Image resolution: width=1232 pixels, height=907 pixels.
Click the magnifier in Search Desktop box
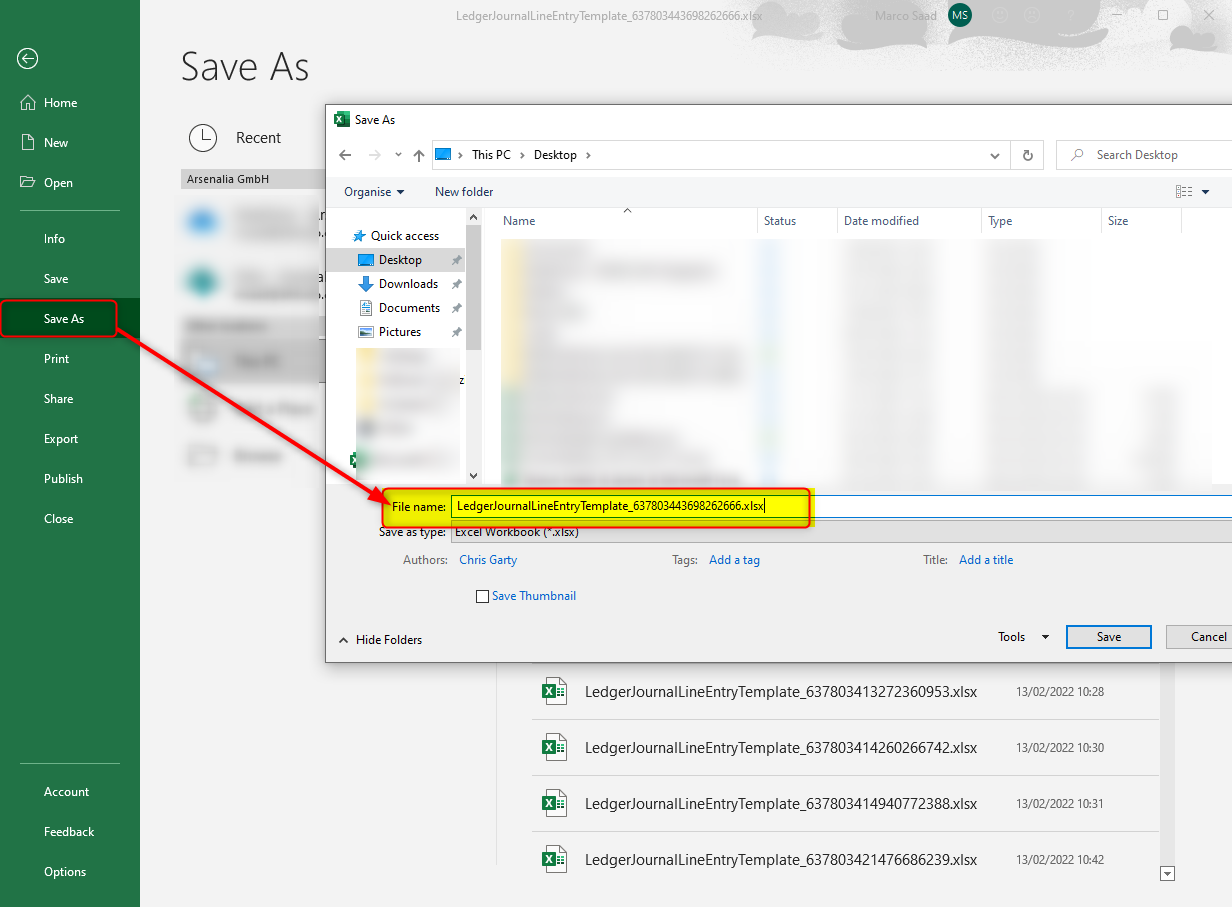(x=1075, y=155)
